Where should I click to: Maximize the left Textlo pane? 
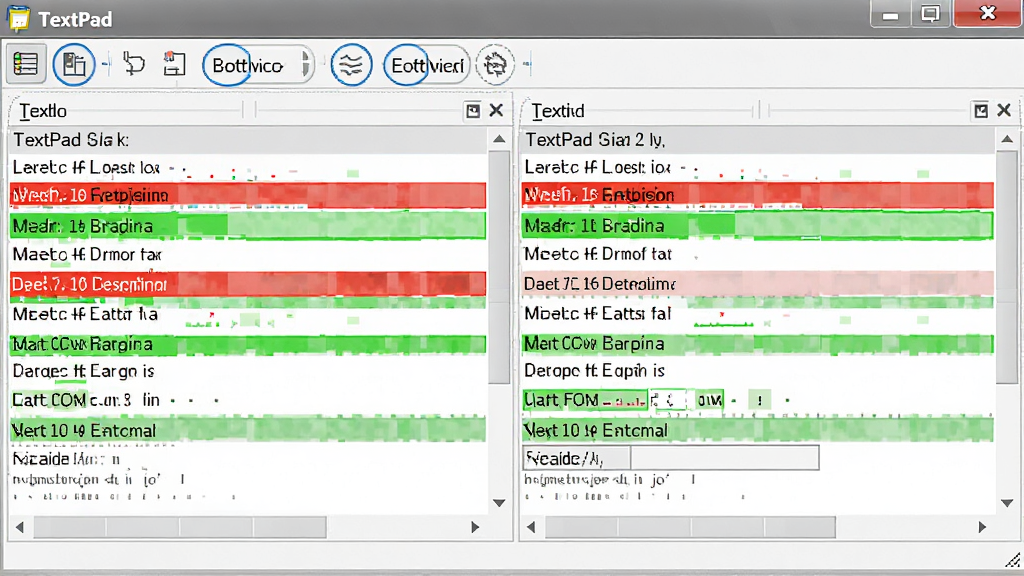(x=473, y=110)
